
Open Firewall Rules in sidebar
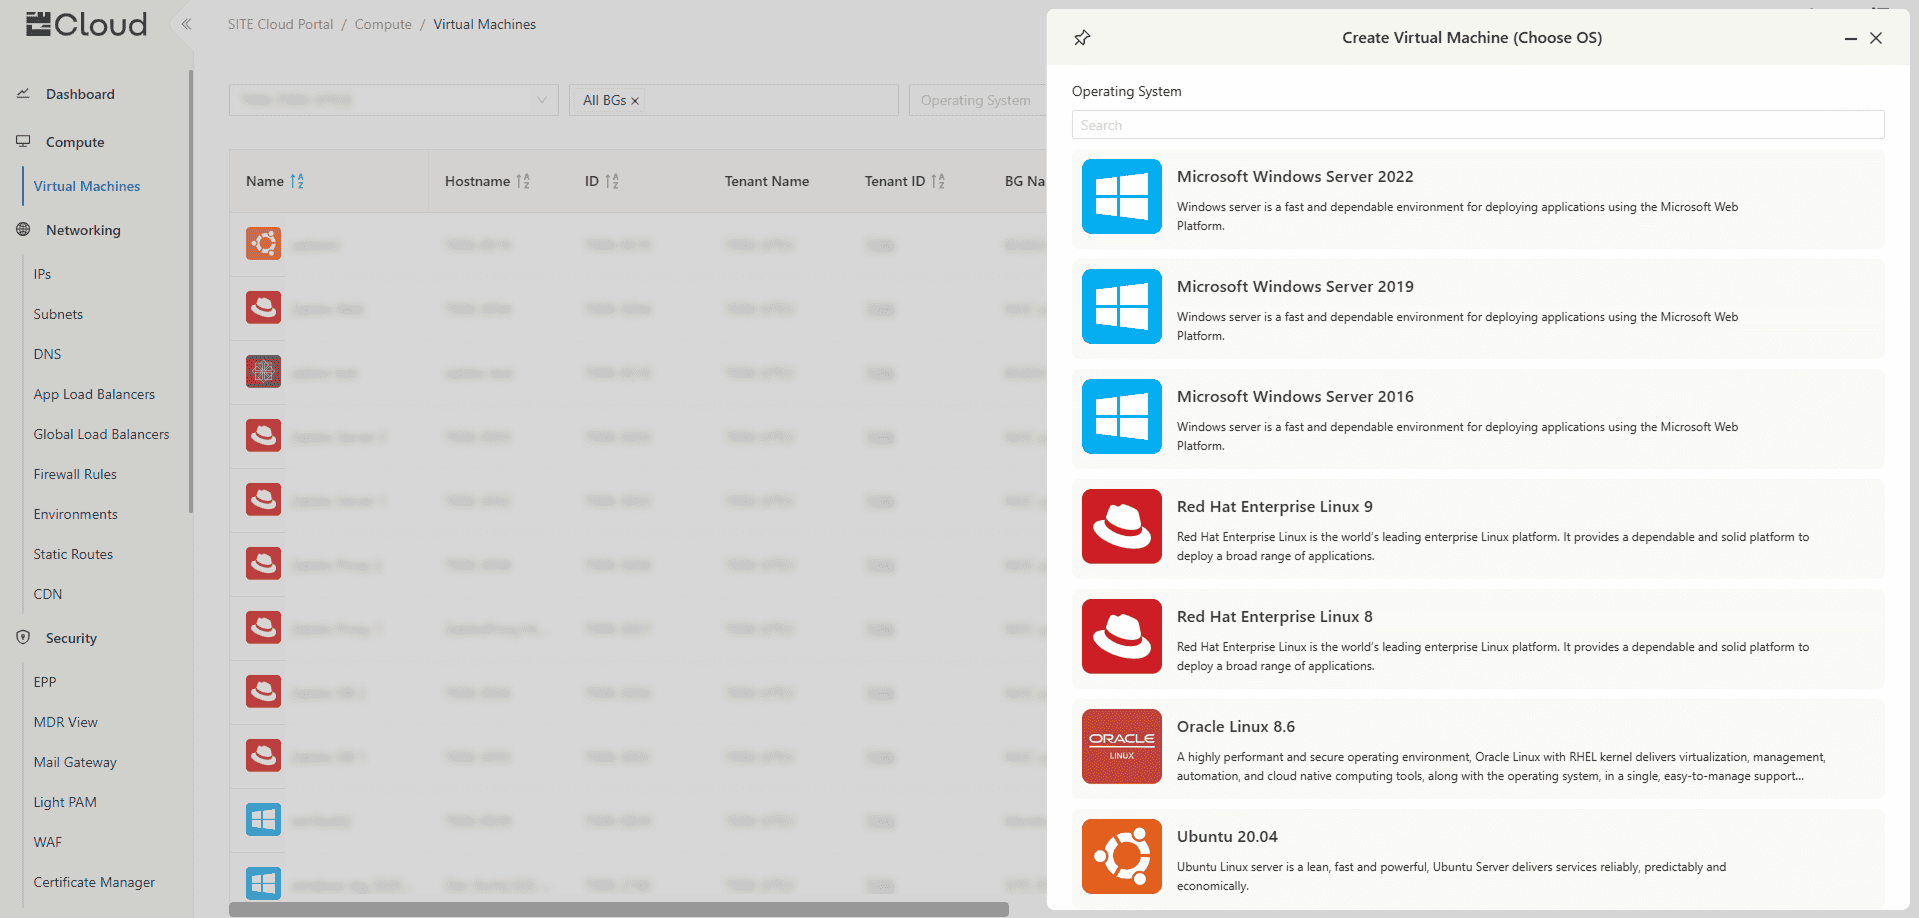75,474
